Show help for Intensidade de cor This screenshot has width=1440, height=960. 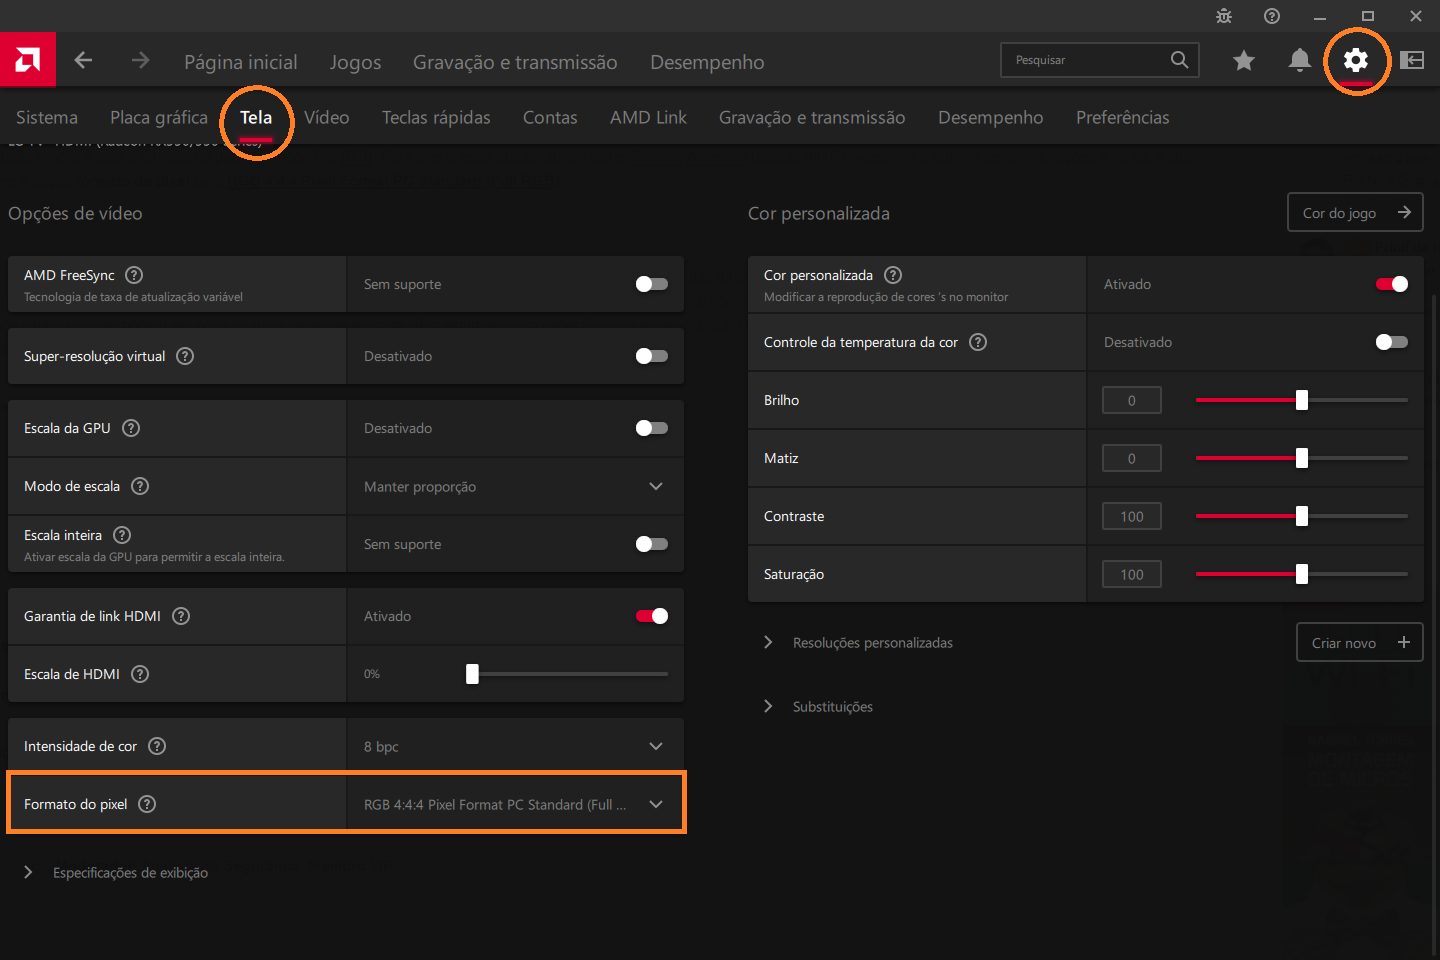click(157, 746)
